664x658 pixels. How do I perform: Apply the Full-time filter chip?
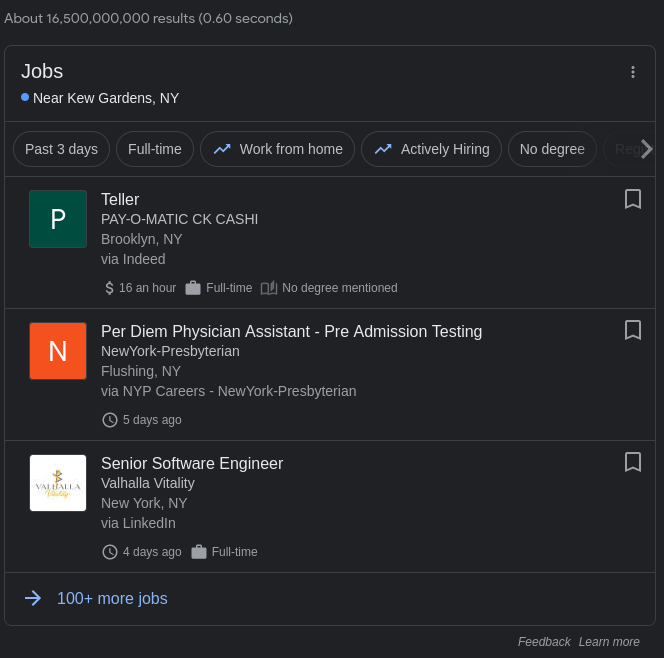[155, 149]
